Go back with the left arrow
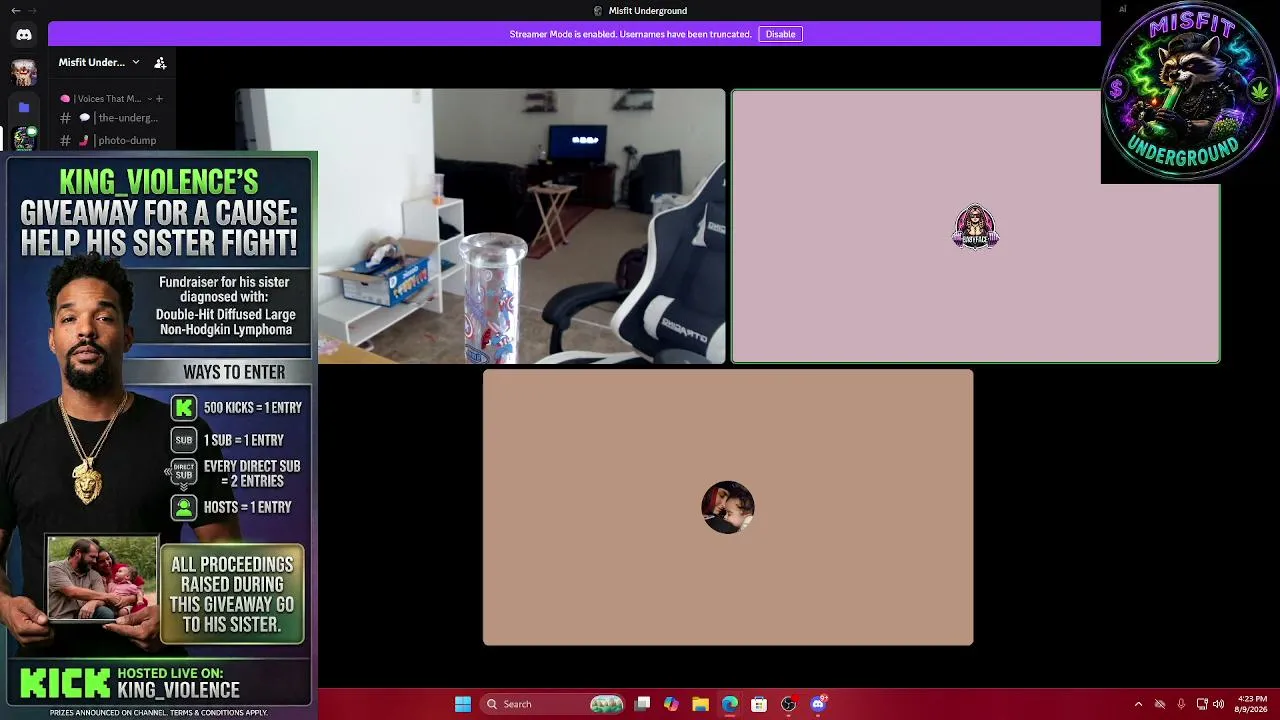Viewport: 1280px width, 720px height. click(15, 10)
